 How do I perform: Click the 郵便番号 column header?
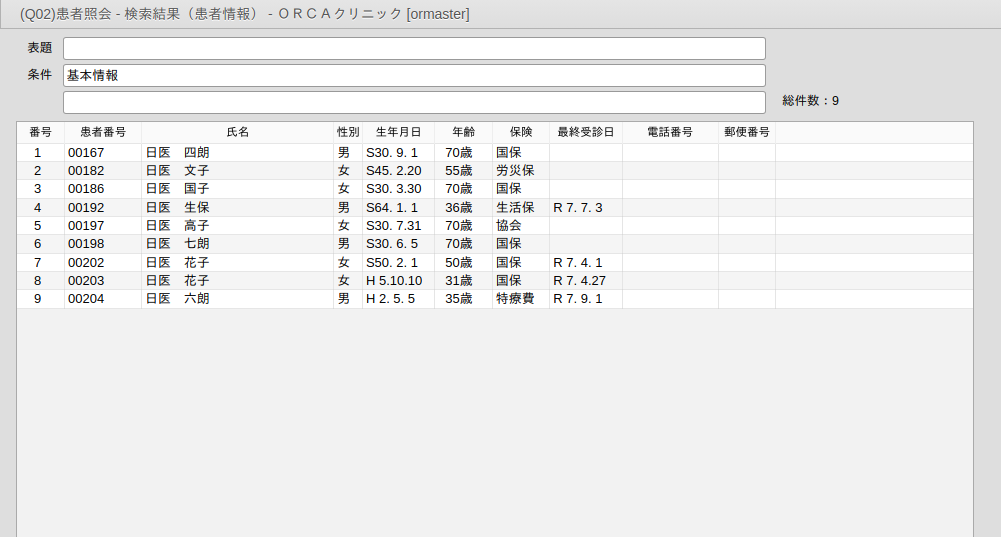pos(746,132)
